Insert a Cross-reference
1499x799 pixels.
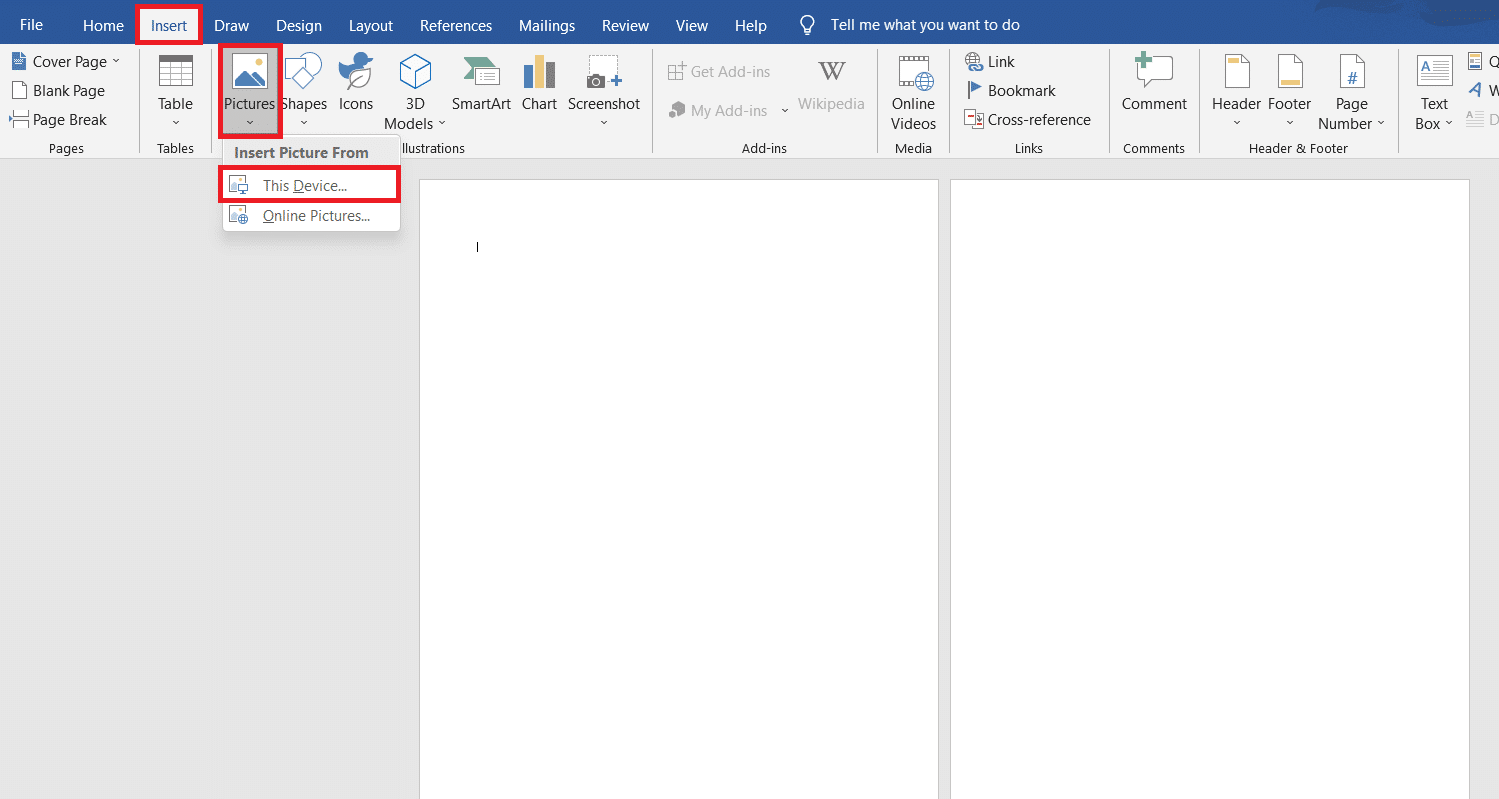(x=1028, y=119)
